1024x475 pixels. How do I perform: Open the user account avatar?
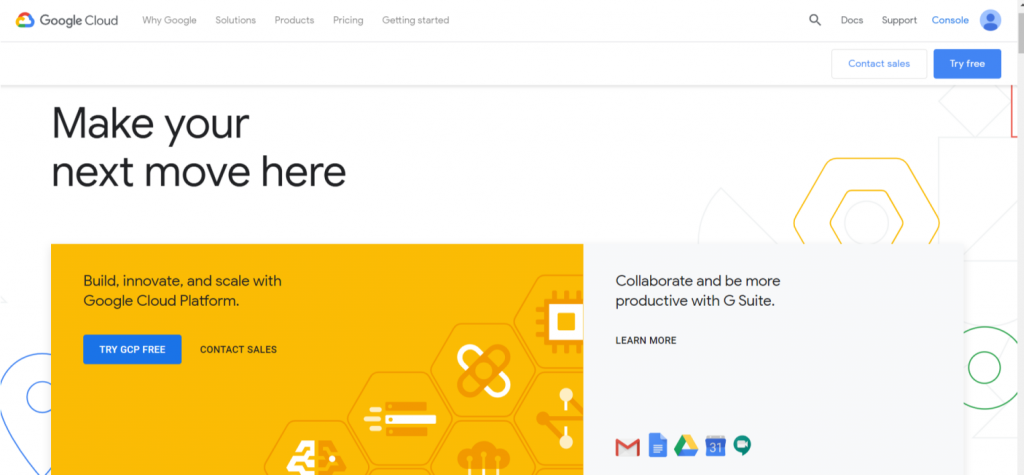pyautogui.click(x=990, y=20)
